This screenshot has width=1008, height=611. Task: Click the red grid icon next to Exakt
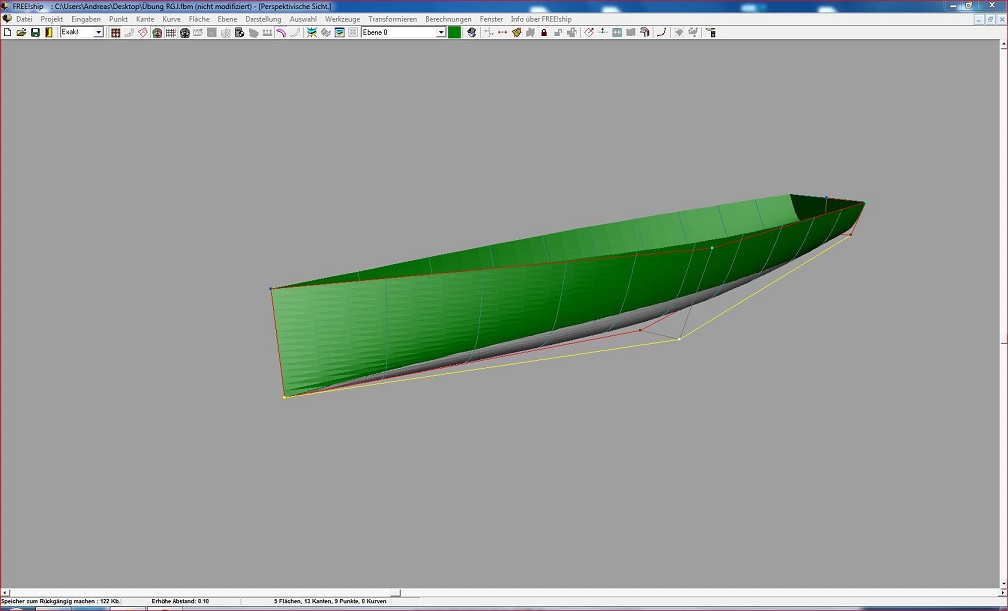click(x=116, y=33)
